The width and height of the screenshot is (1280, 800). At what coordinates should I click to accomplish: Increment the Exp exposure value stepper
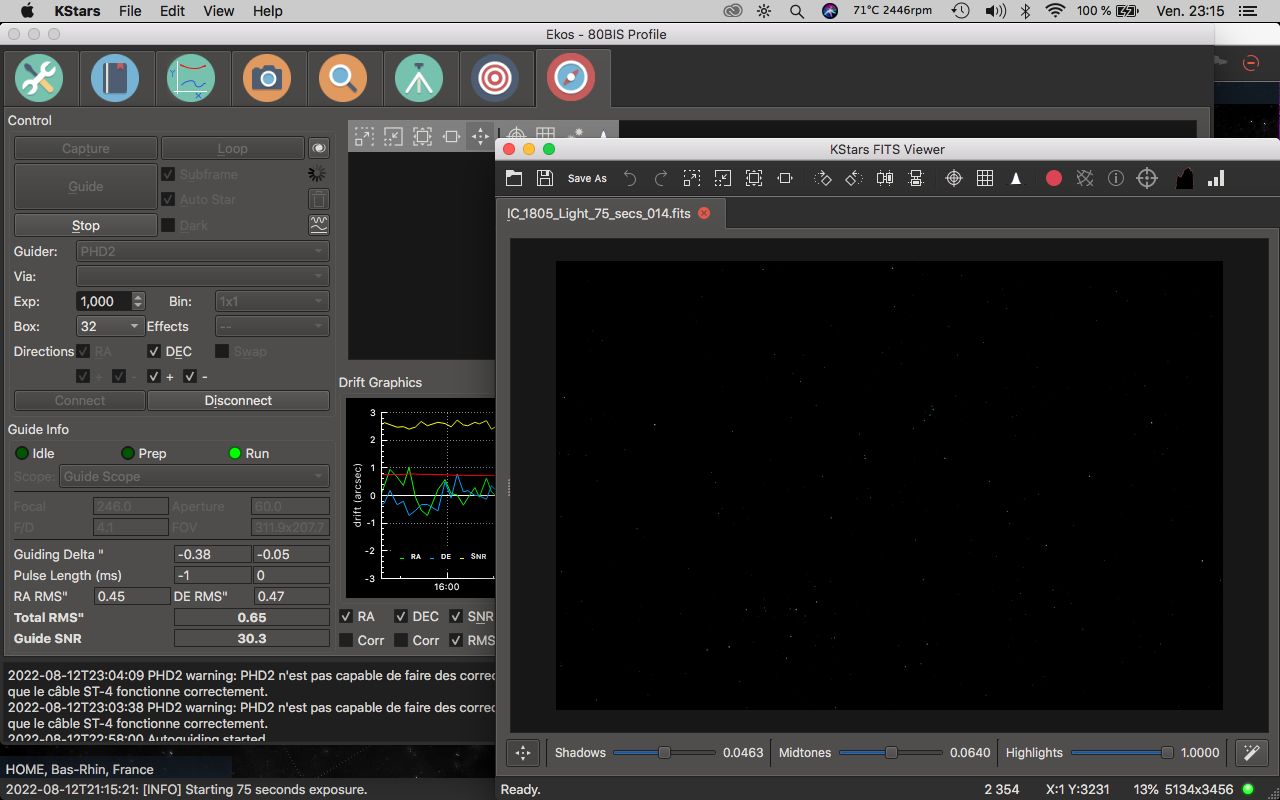138,297
